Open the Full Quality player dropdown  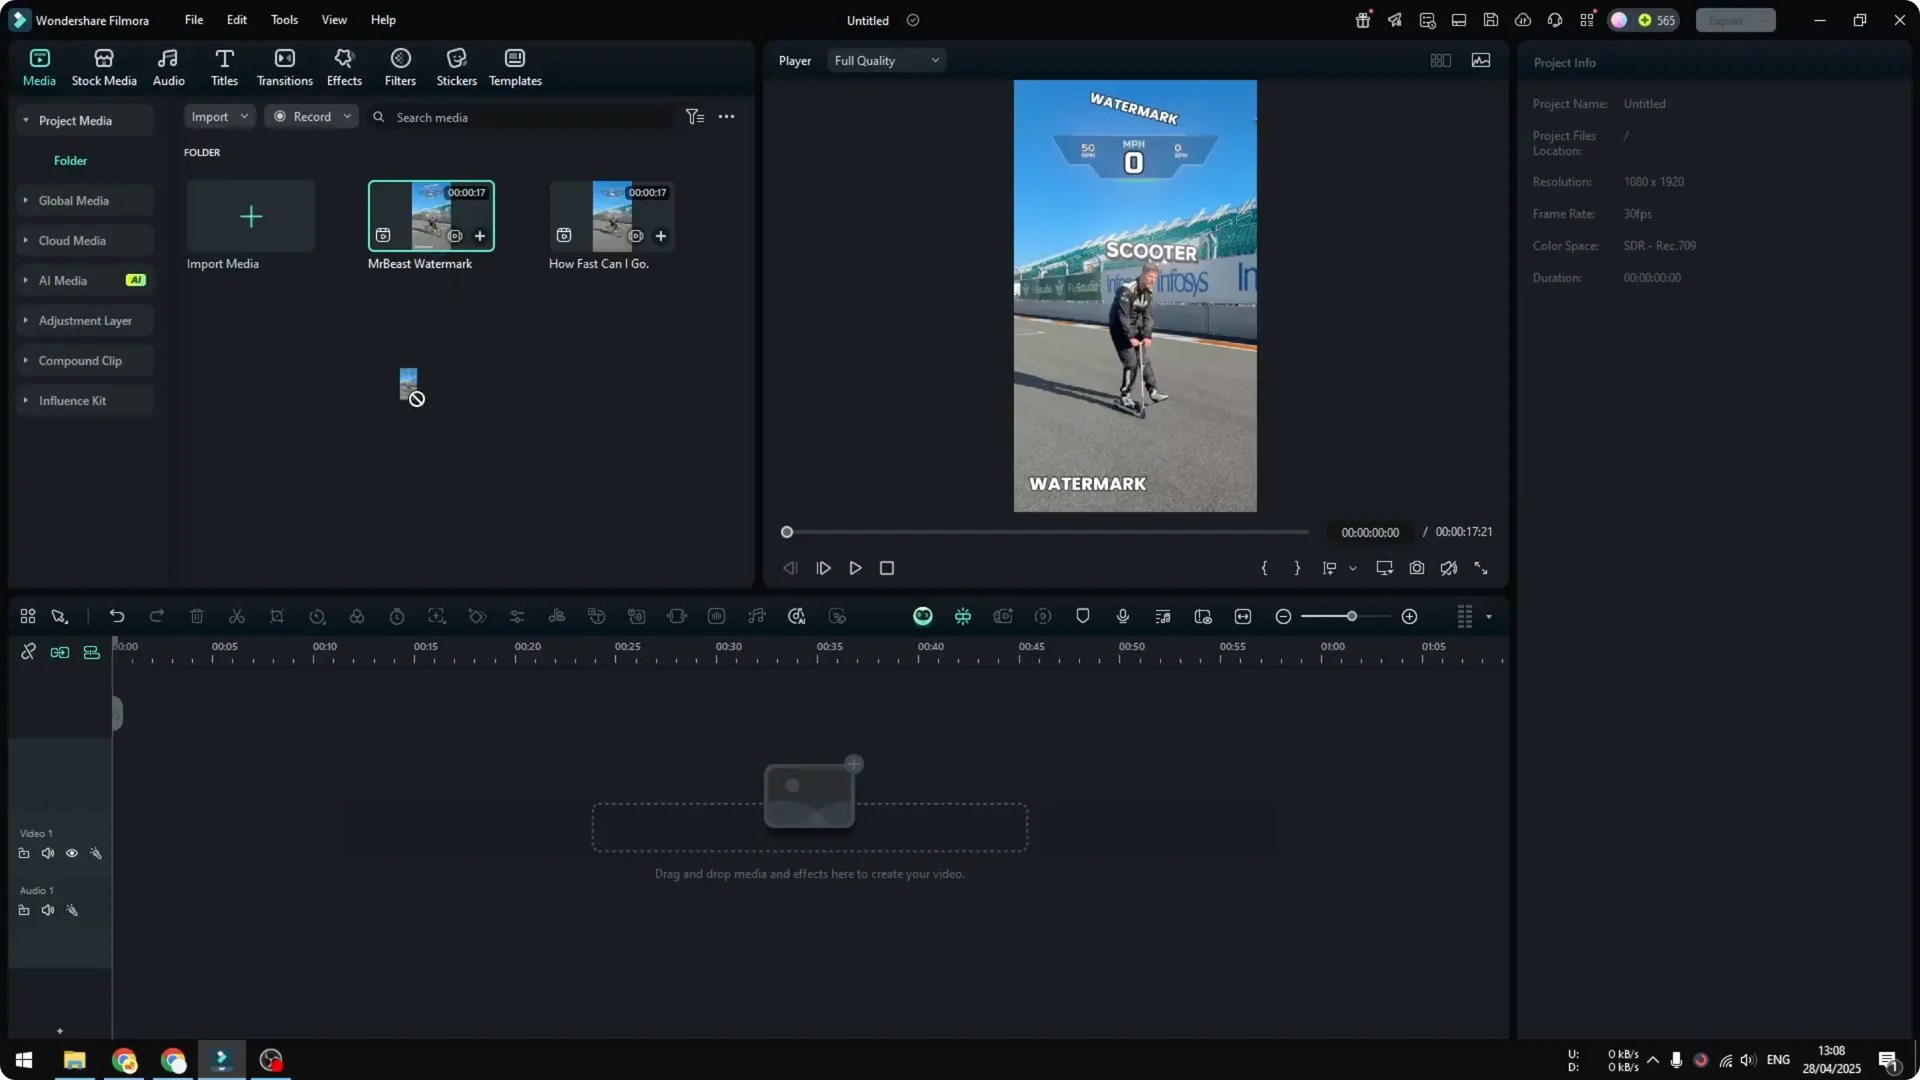885,60
